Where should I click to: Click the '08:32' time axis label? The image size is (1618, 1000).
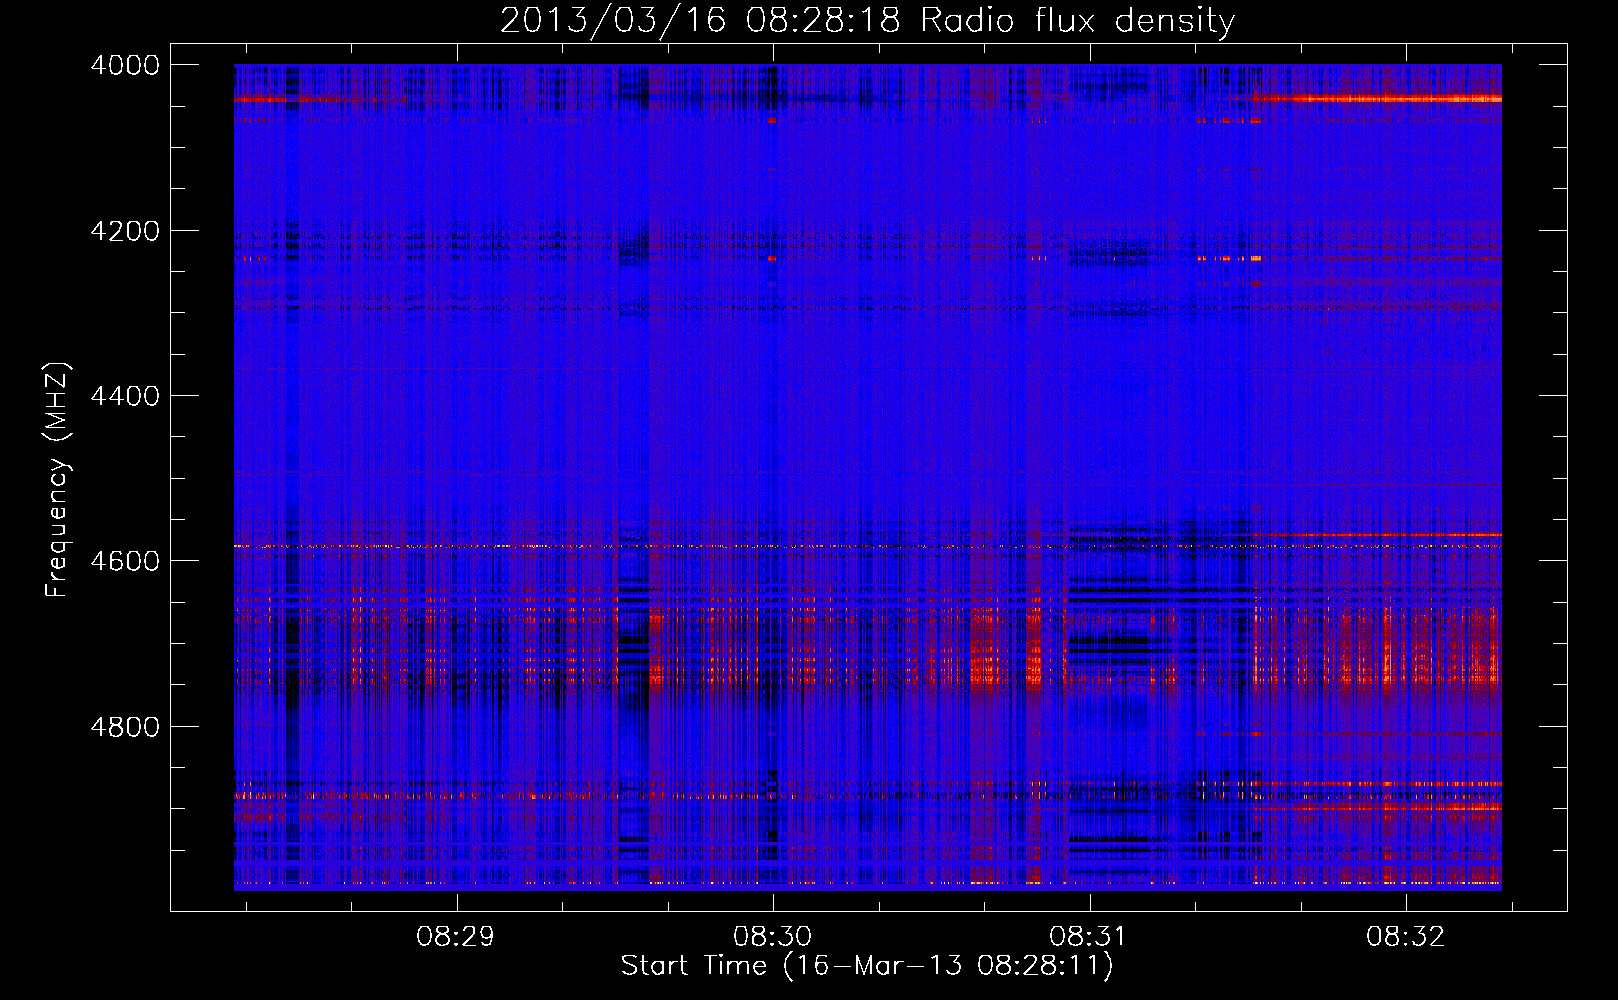1406,937
